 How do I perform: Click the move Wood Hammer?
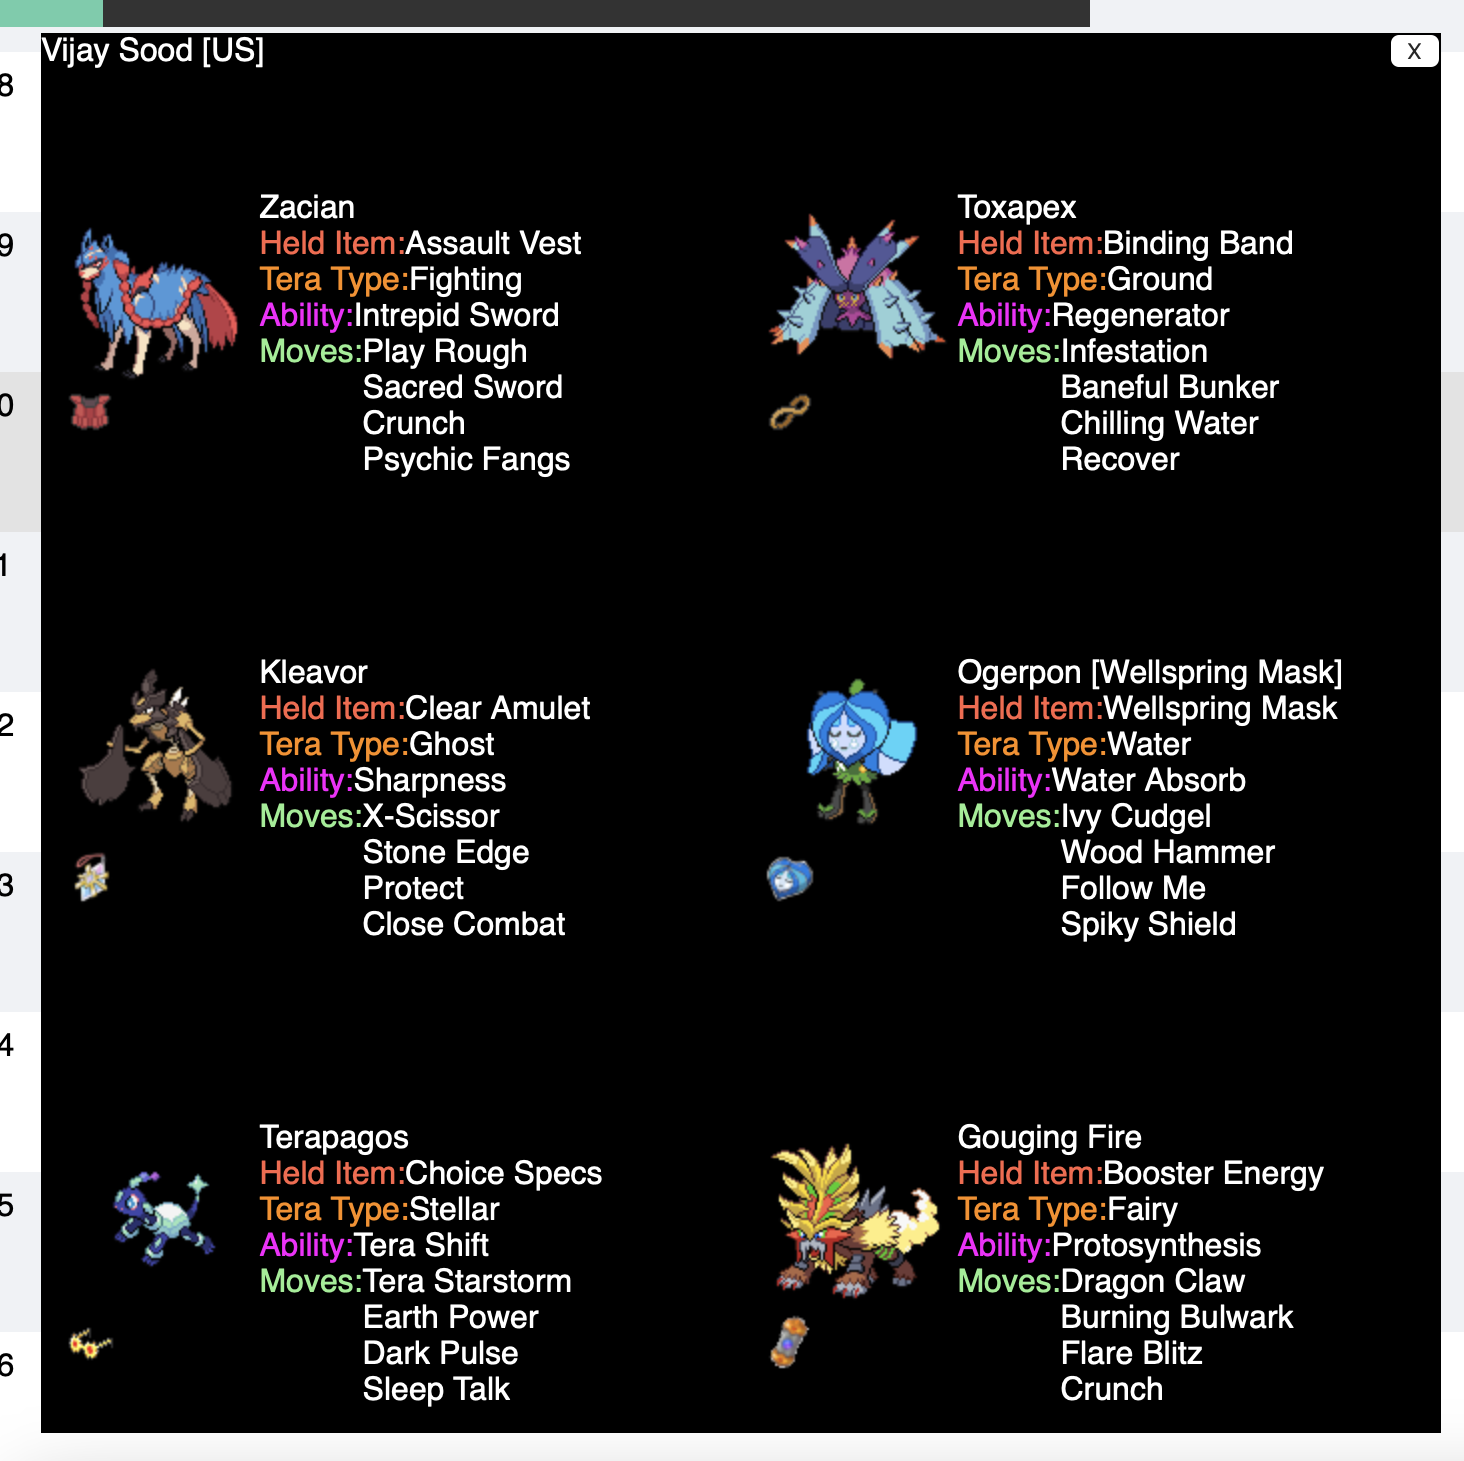click(1168, 852)
